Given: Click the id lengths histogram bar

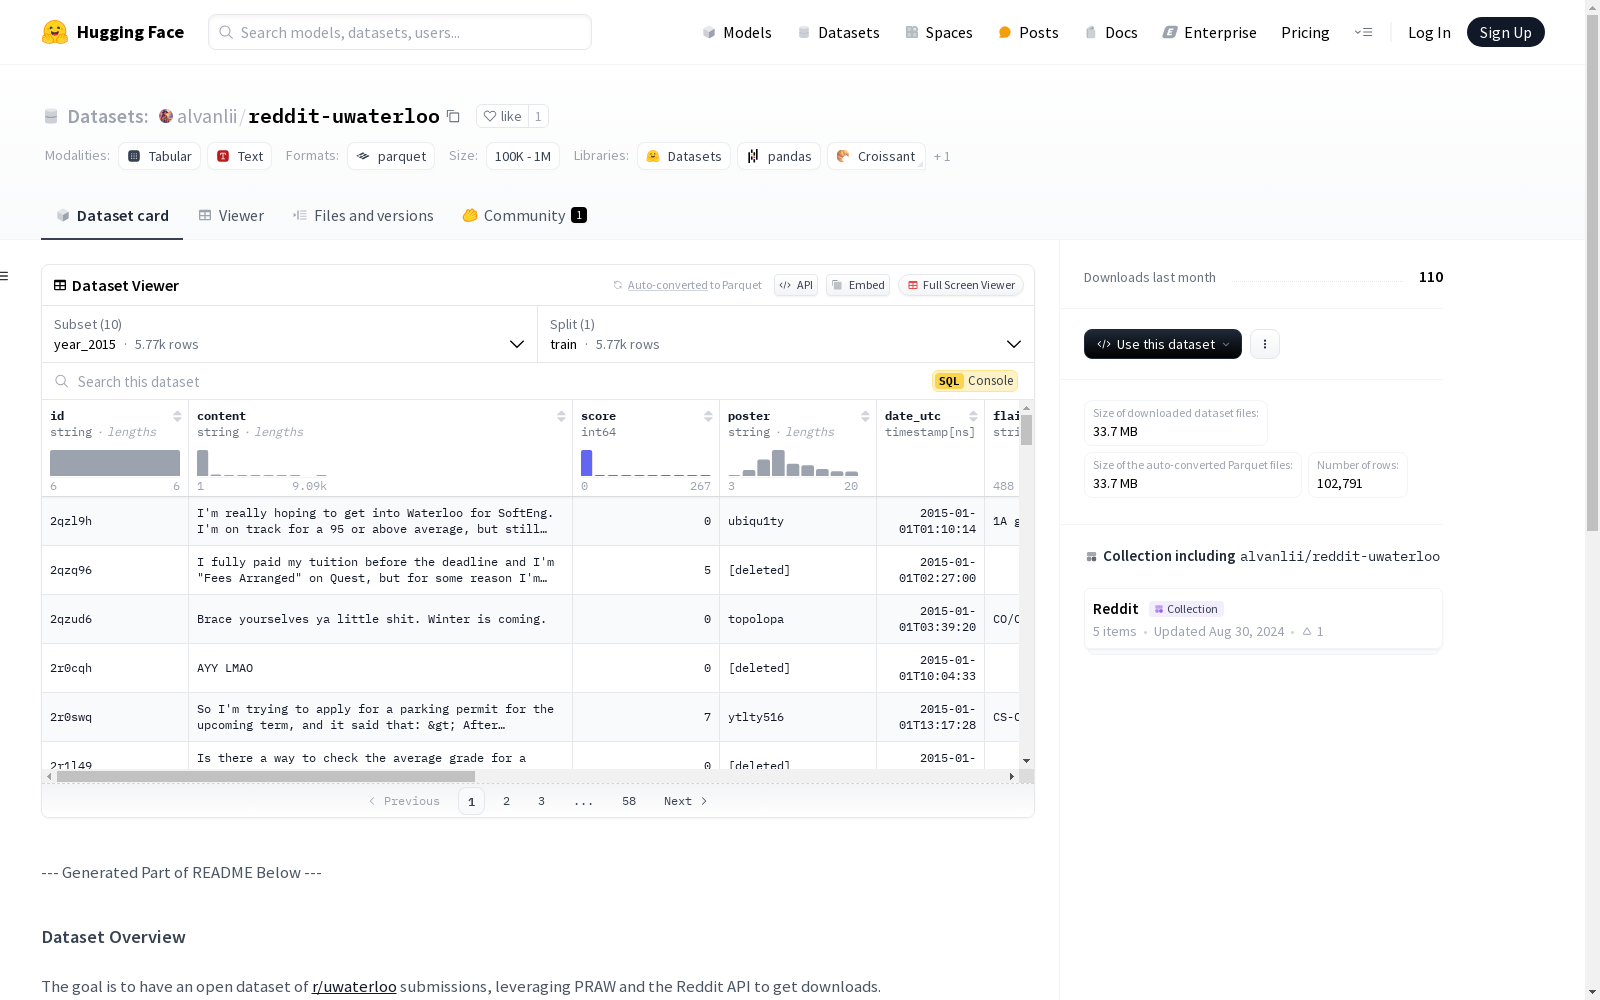Looking at the screenshot, I should (x=115, y=463).
